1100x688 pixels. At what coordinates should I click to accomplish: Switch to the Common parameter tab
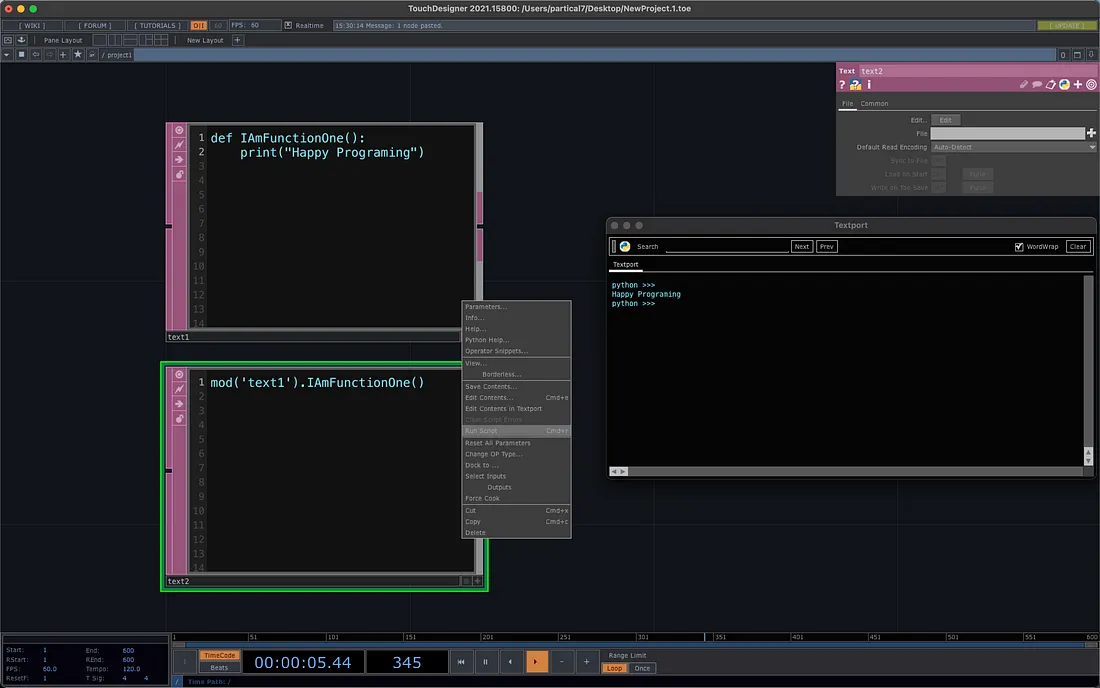(x=874, y=104)
